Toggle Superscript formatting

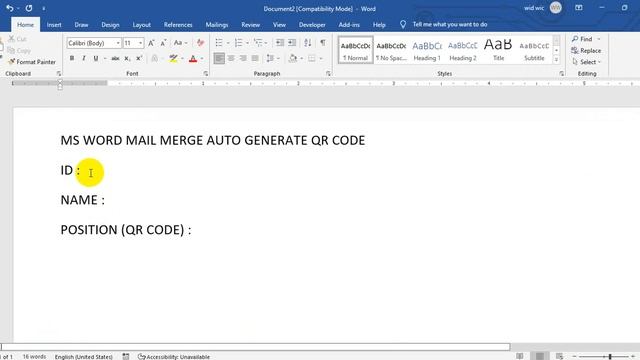pyautogui.click(x=139, y=59)
